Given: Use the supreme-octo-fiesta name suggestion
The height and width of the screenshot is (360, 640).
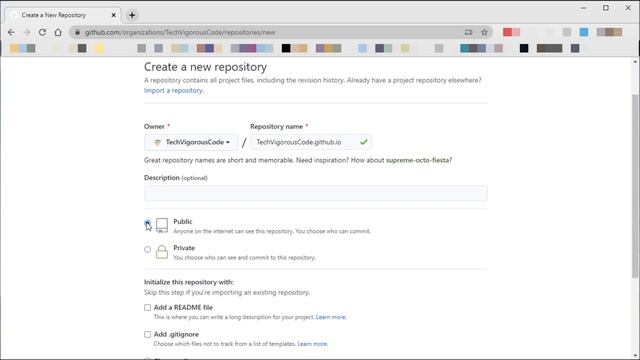Looking at the screenshot, I should tap(418, 160).
